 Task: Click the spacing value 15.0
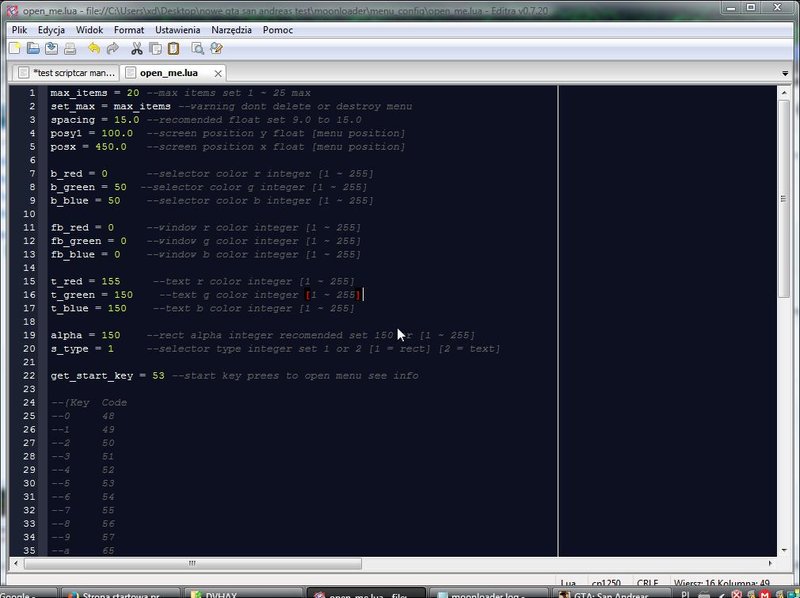tap(127, 120)
